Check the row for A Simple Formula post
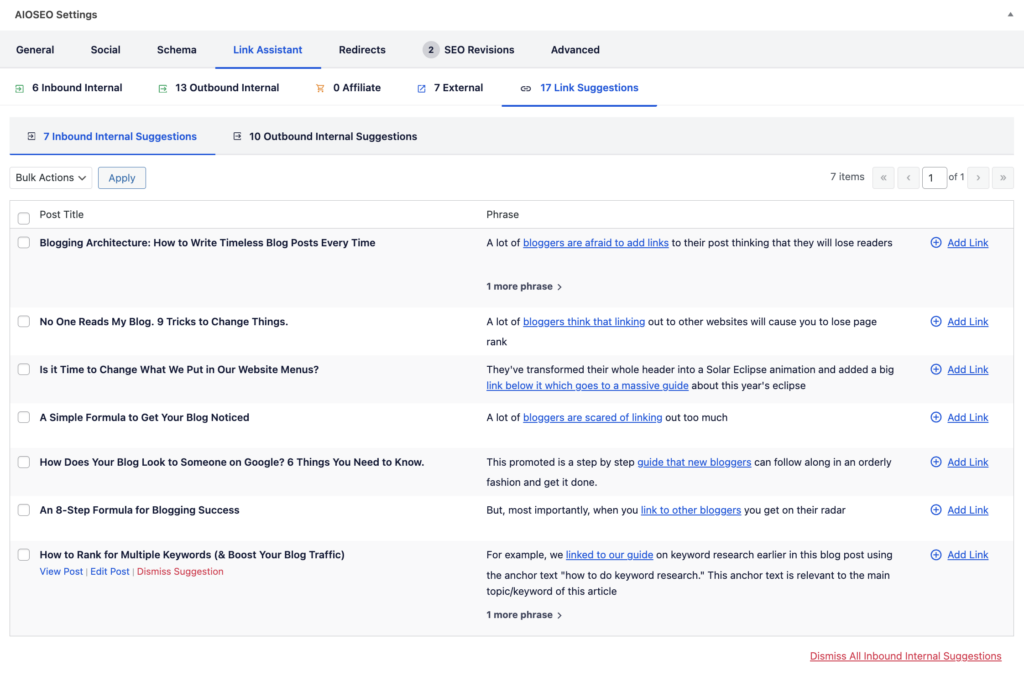 coord(23,417)
